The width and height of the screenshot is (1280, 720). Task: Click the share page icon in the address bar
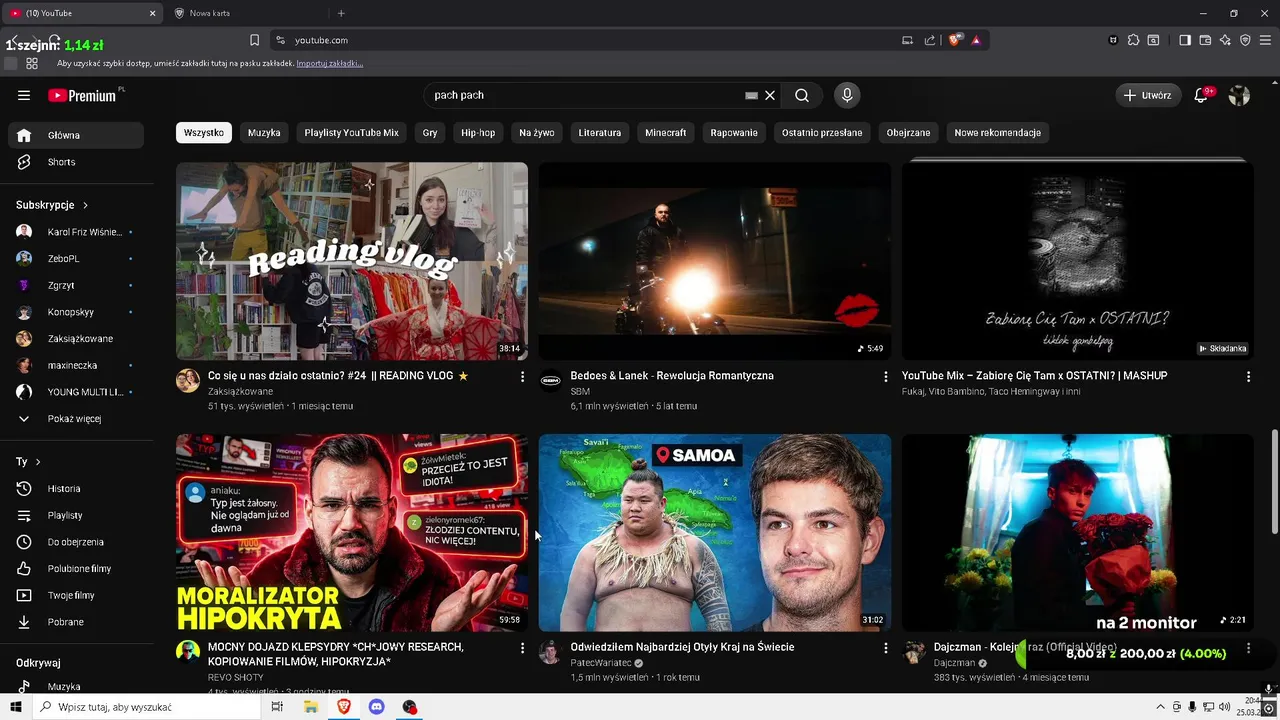930,40
